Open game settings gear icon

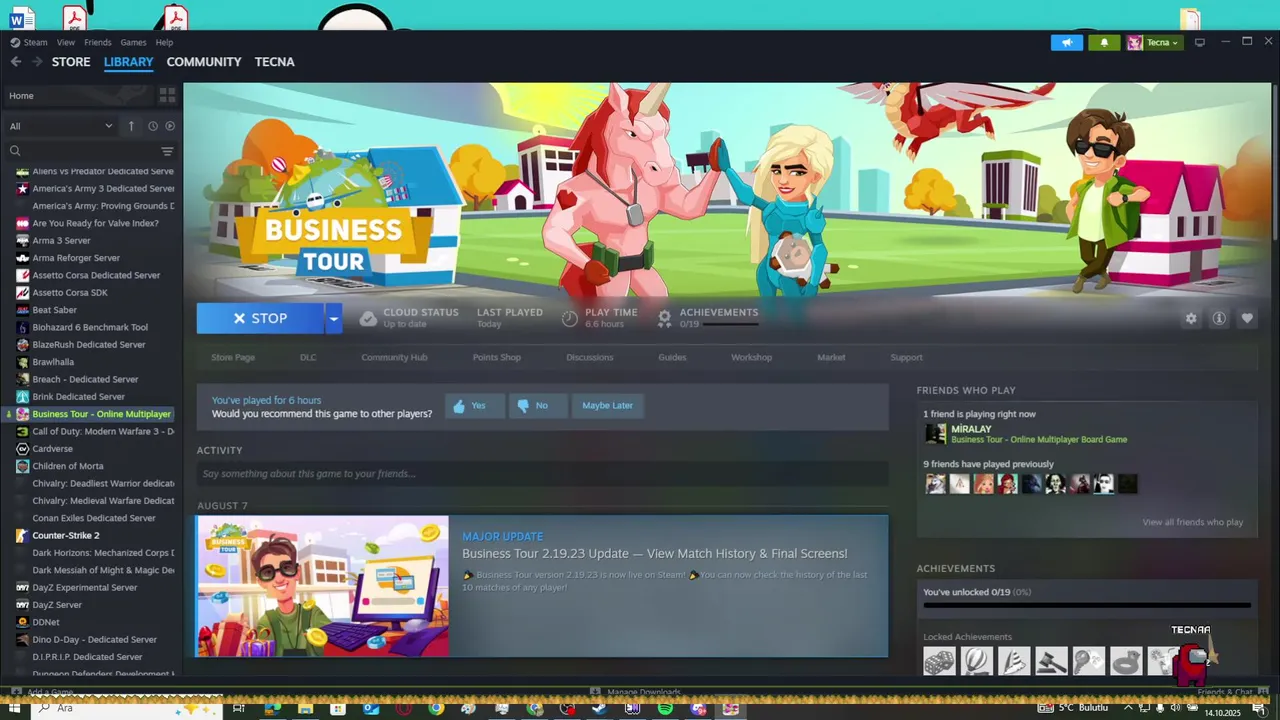tap(1191, 318)
